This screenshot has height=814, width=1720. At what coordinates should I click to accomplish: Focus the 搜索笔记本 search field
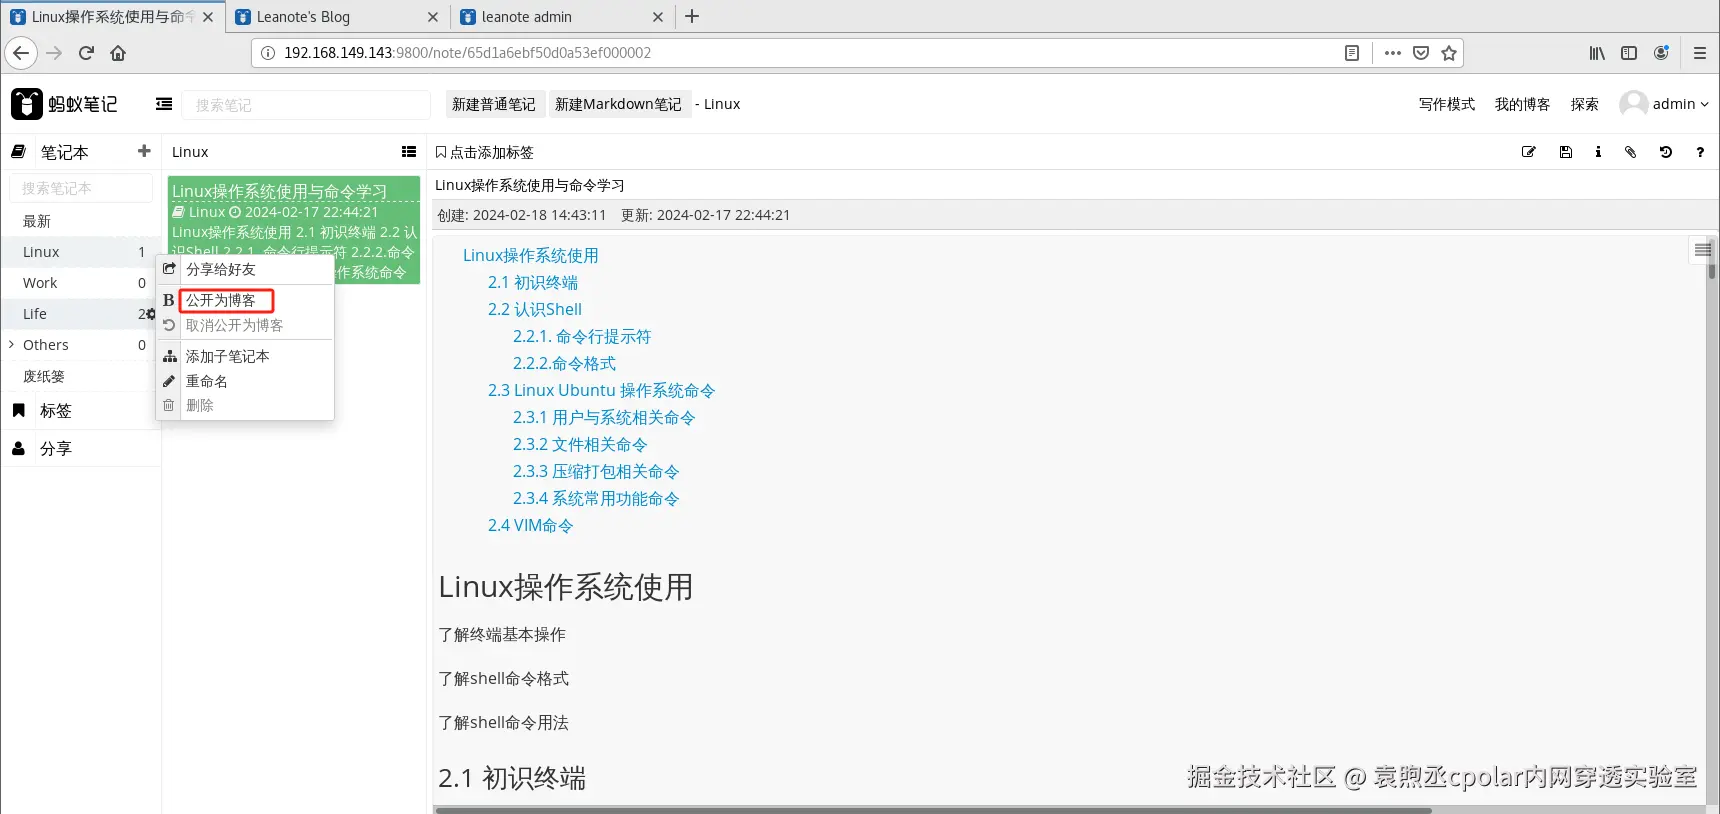tap(81, 188)
